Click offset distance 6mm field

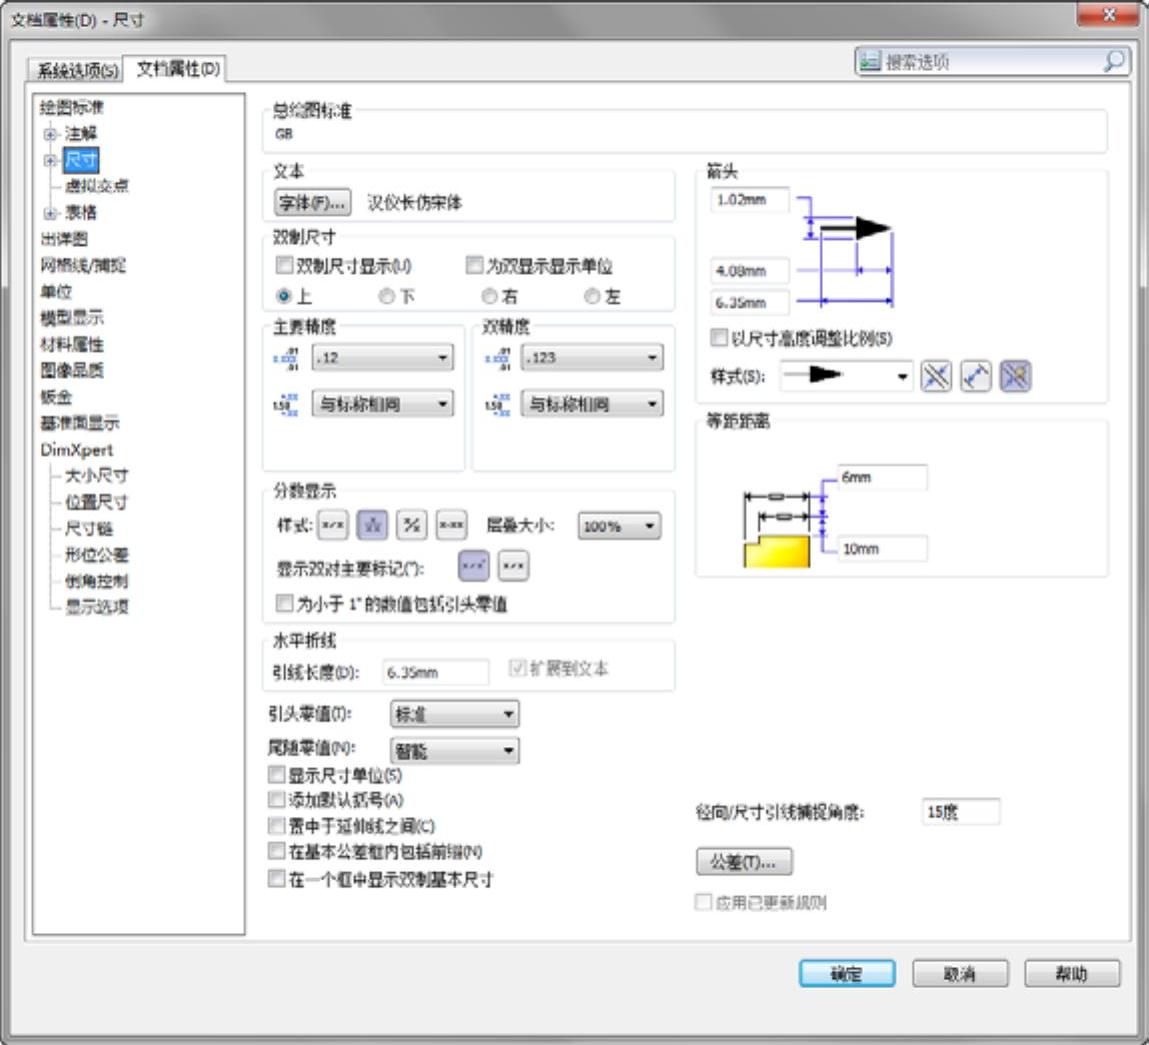(882, 477)
